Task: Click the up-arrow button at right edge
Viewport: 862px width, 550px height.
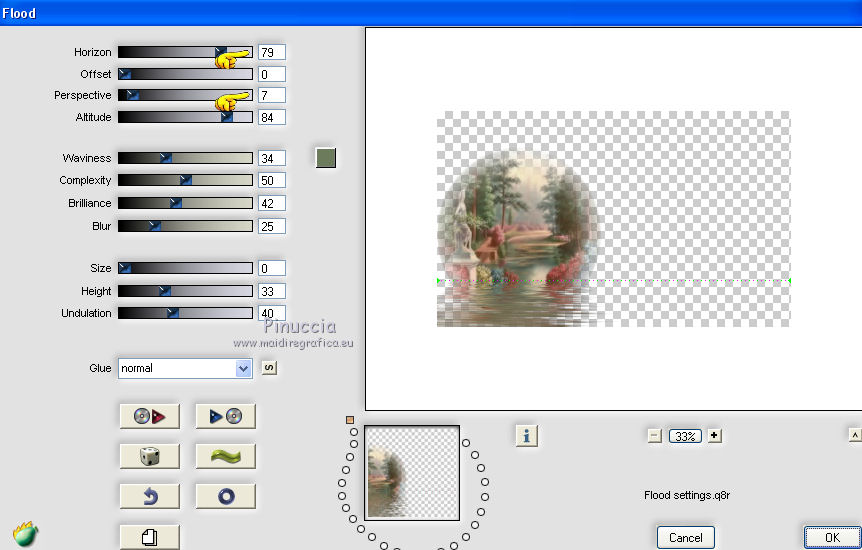Action: (x=855, y=436)
